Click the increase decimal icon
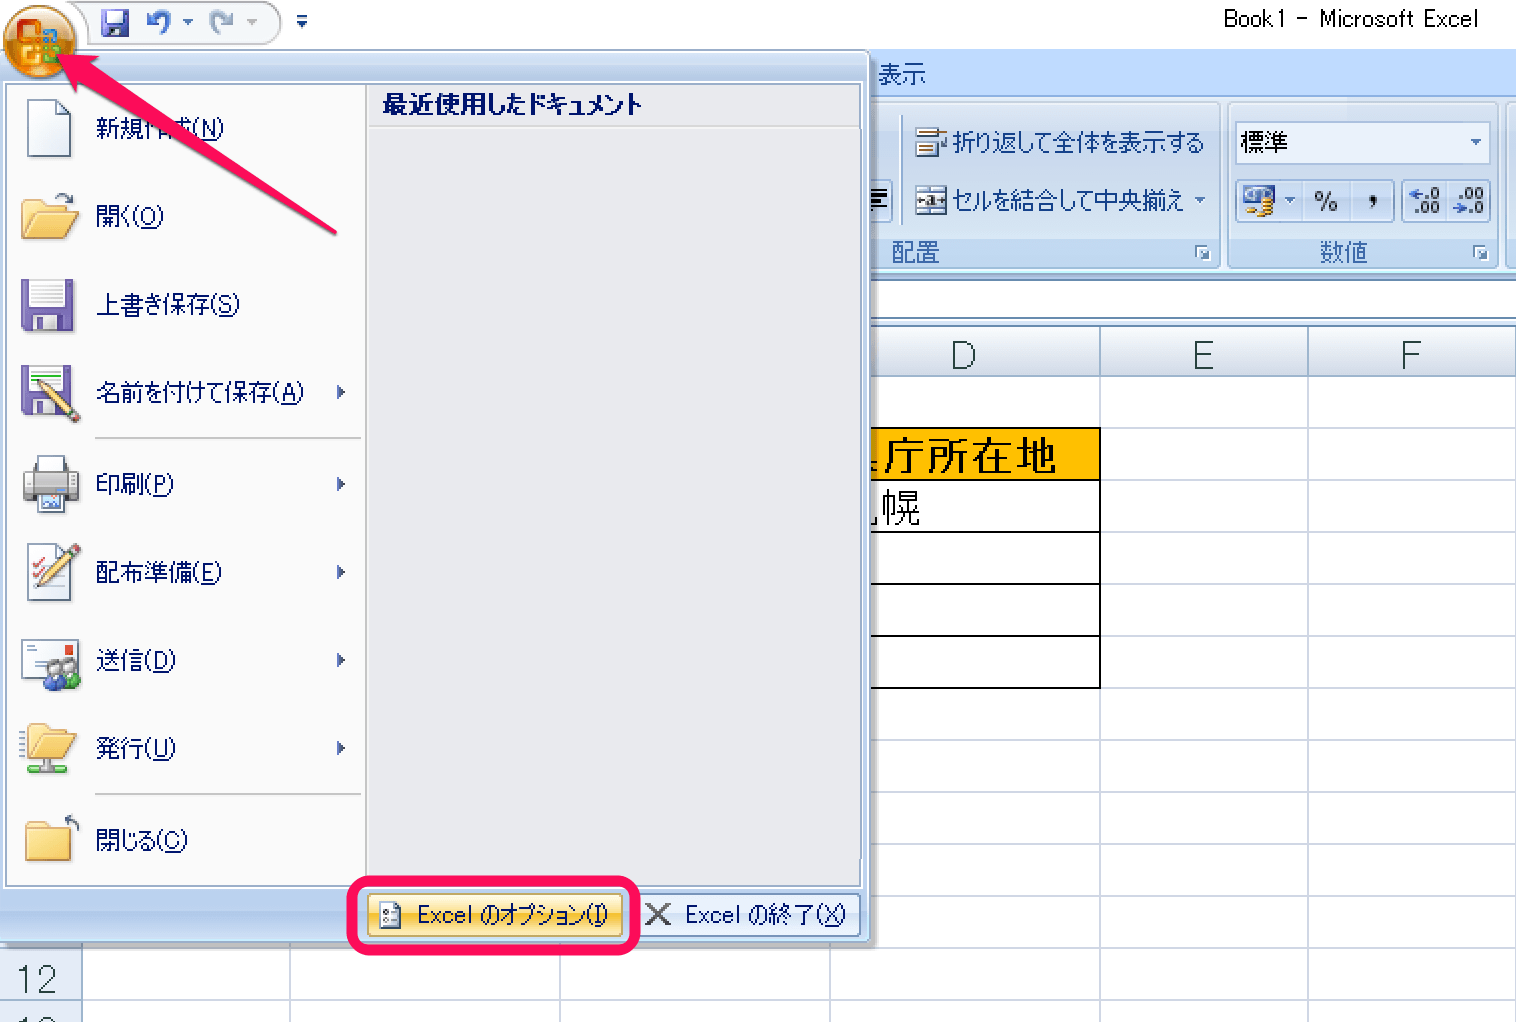 click(1425, 201)
